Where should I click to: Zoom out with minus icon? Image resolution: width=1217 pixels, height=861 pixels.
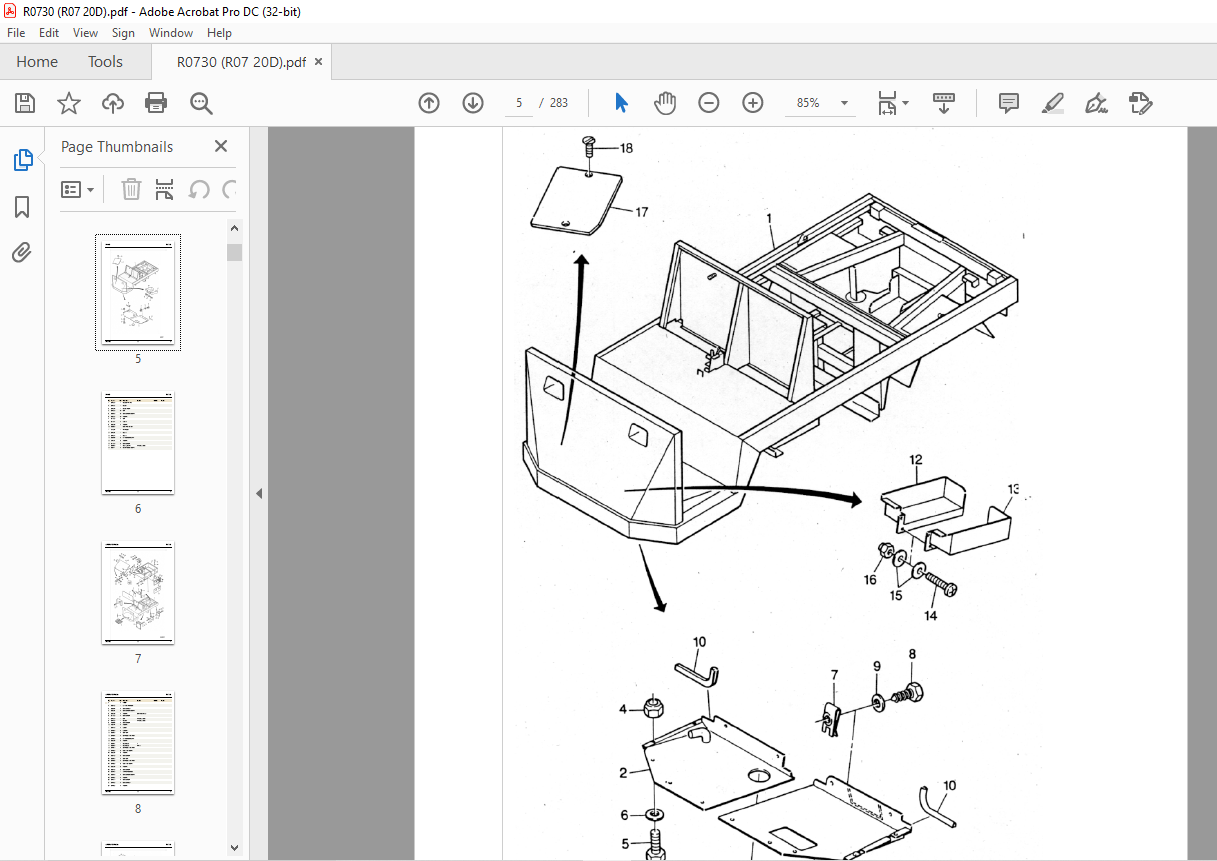[x=709, y=103]
